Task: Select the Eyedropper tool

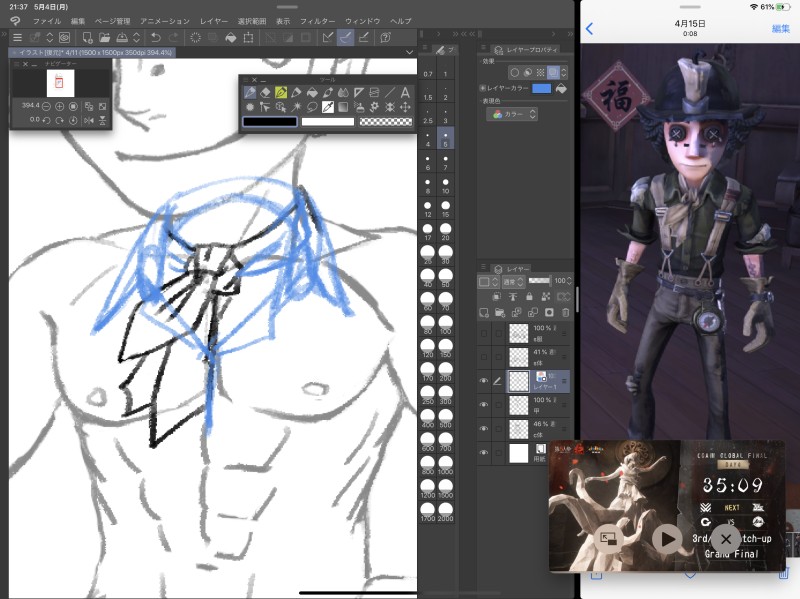Action: 328,107
